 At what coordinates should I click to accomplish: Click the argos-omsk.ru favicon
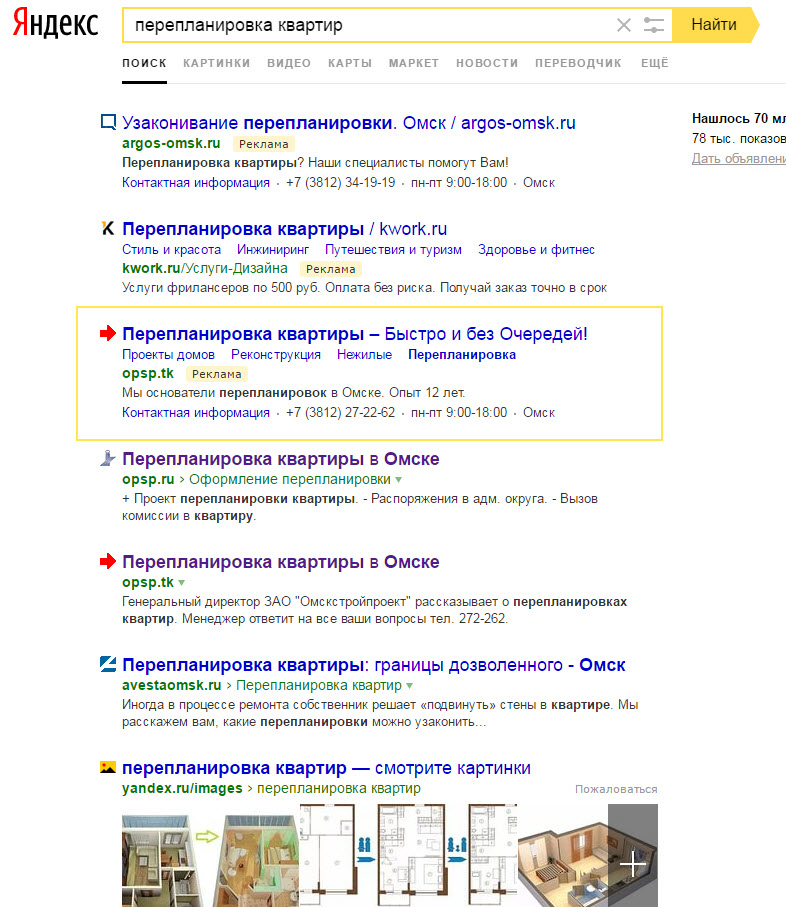108,122
